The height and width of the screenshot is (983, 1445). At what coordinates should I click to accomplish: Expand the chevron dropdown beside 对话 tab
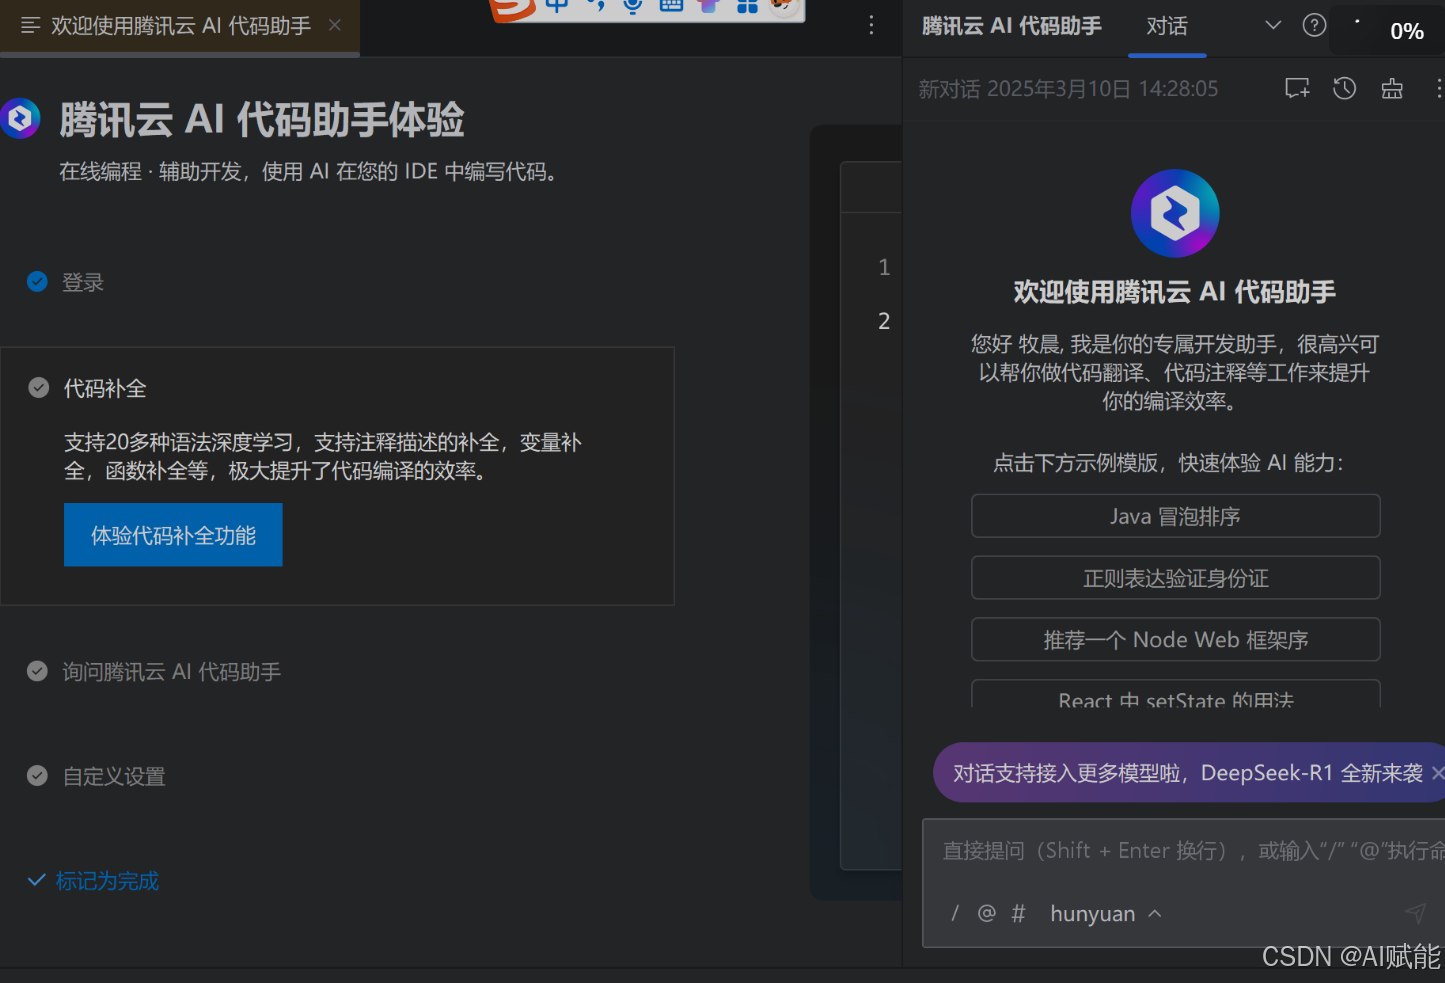tap(1272, 25)
